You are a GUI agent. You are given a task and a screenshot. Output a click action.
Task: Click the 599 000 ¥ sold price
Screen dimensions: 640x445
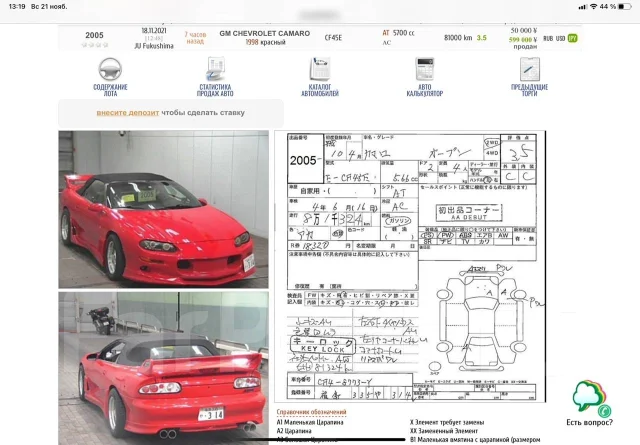[x=523, y=40]
